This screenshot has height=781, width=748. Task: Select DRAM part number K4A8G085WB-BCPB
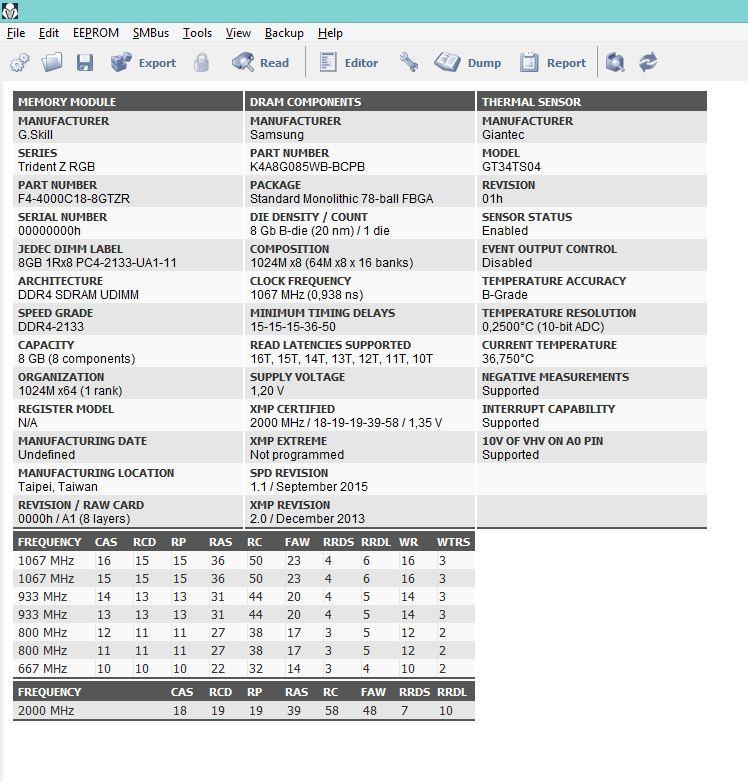(x=307, y=167)
